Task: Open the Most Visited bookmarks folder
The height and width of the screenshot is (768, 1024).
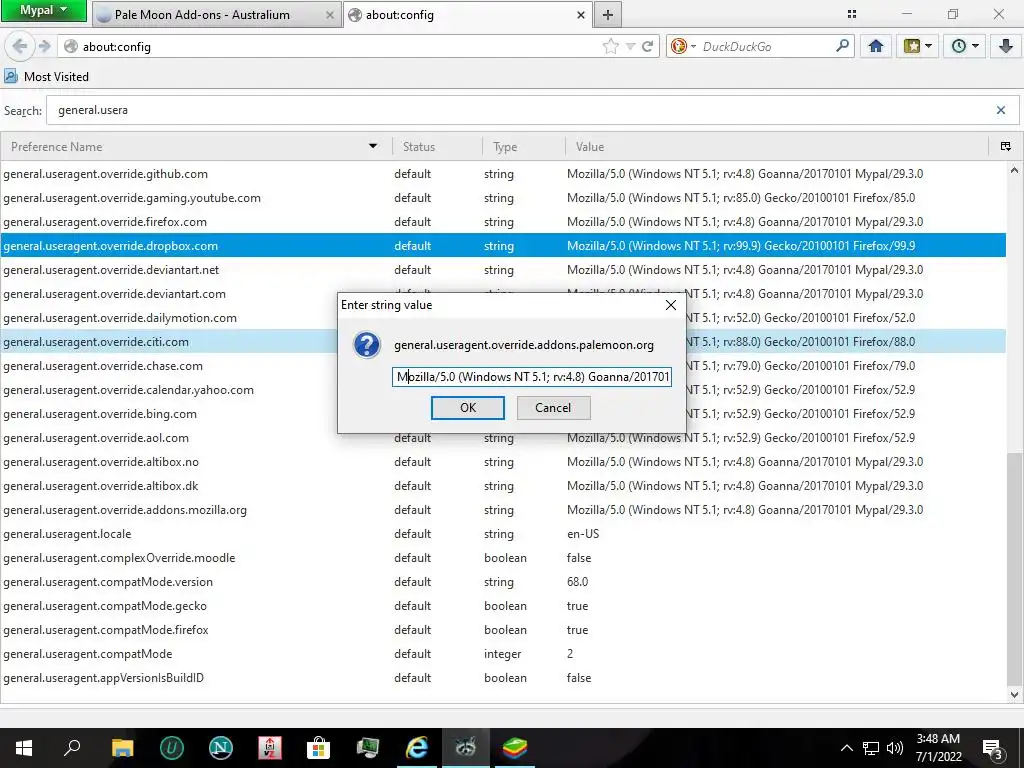Action: coord(46,76)
